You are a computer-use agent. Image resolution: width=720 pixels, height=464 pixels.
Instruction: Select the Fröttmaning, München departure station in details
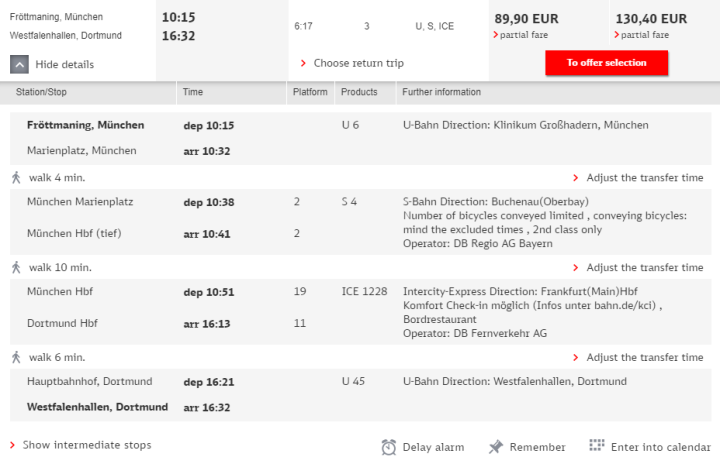(85, 125)
